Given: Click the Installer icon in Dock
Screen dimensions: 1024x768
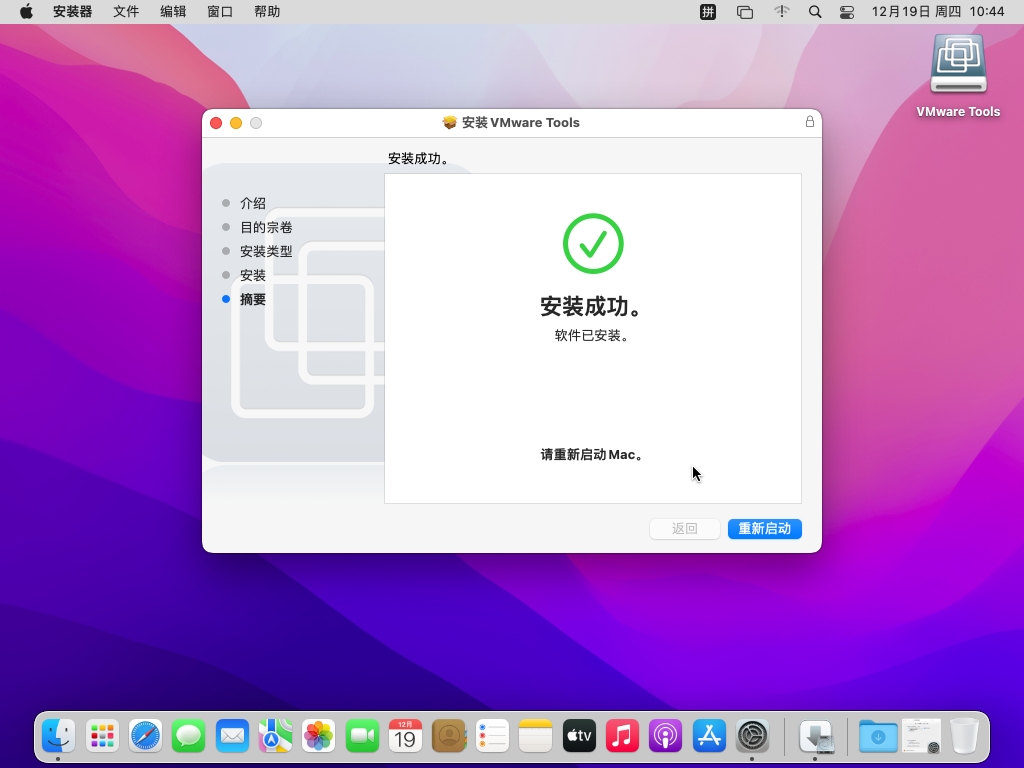Looking at the screenshot, I should 816,737.
